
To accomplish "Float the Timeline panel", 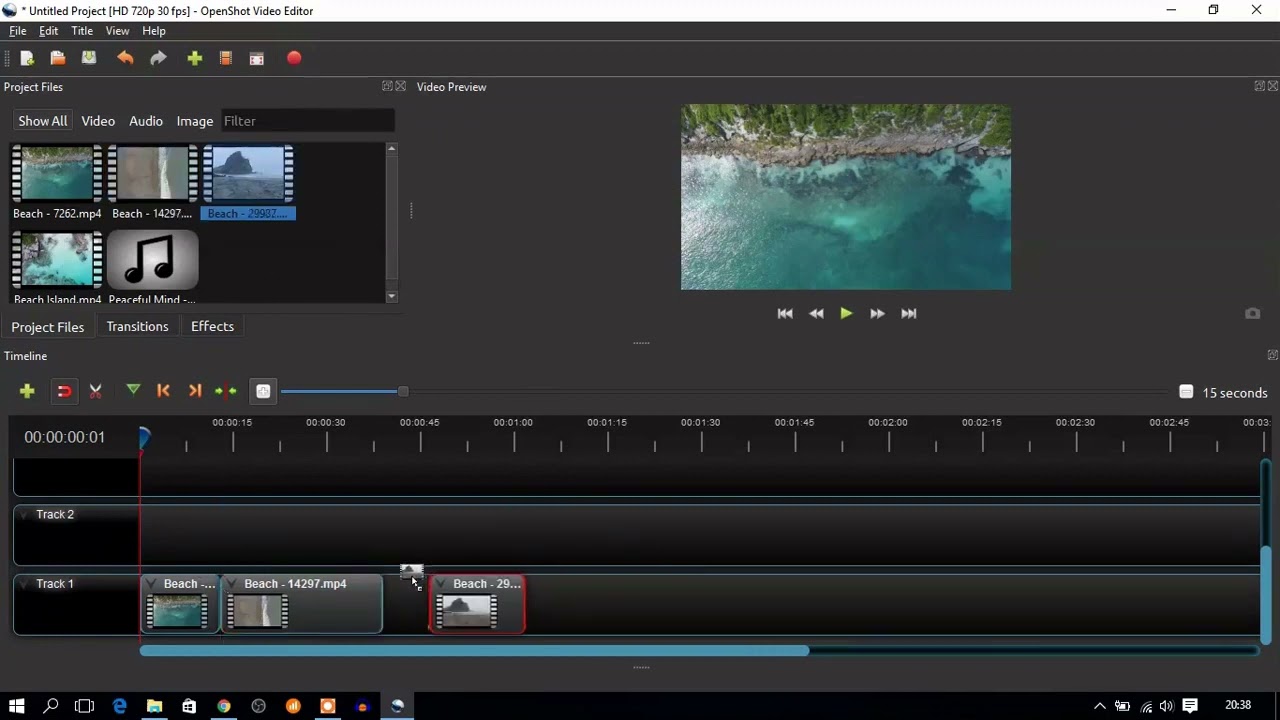I will [x=1272, y=355].
